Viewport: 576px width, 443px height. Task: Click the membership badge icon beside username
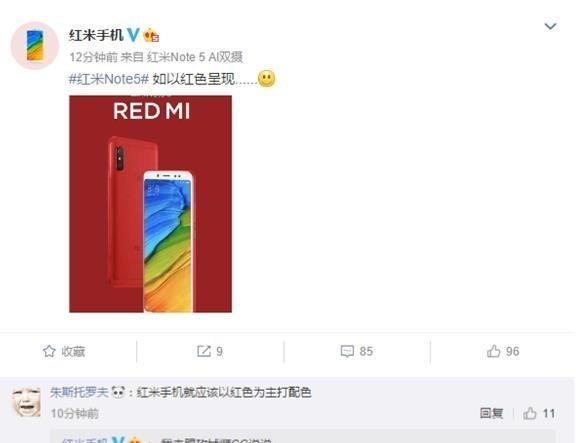coord(151,35)
